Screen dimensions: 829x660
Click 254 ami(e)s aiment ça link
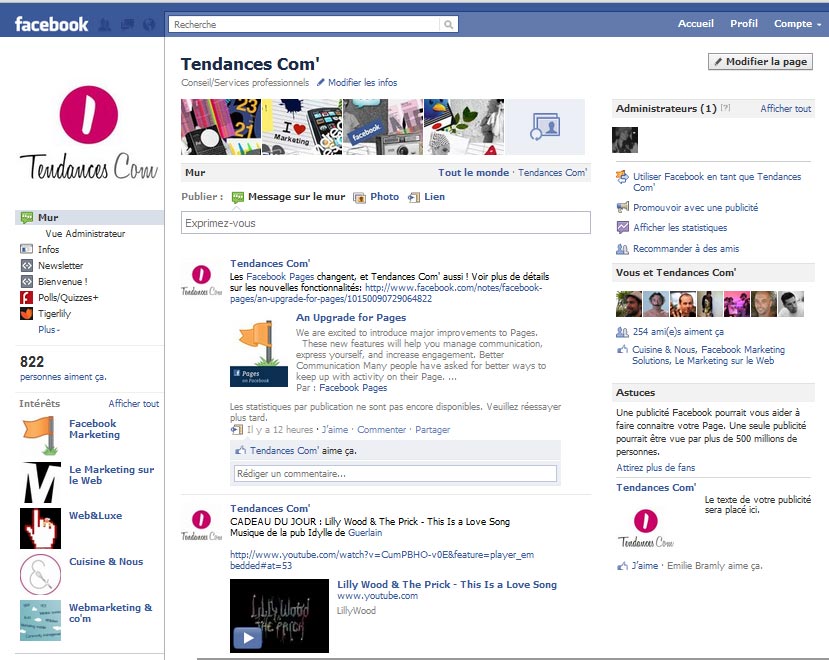[x=678, y=332]
